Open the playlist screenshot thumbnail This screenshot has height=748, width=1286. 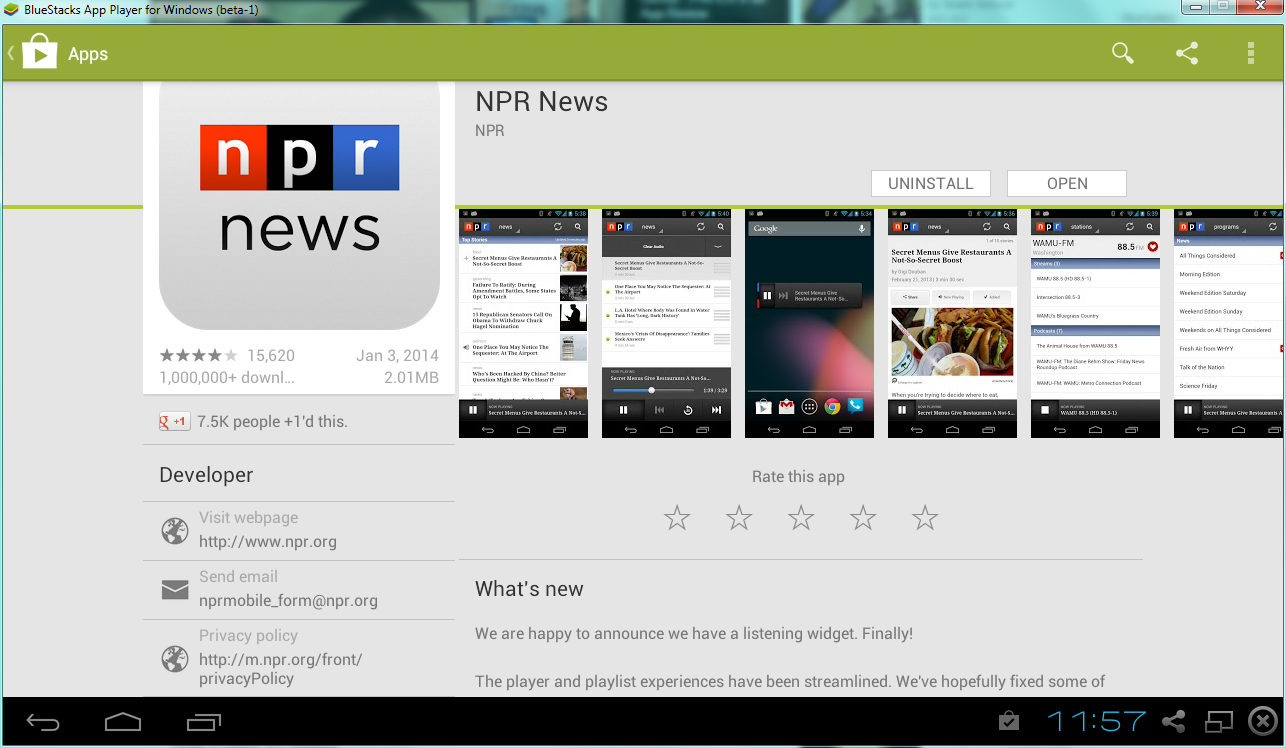[667, 323]
